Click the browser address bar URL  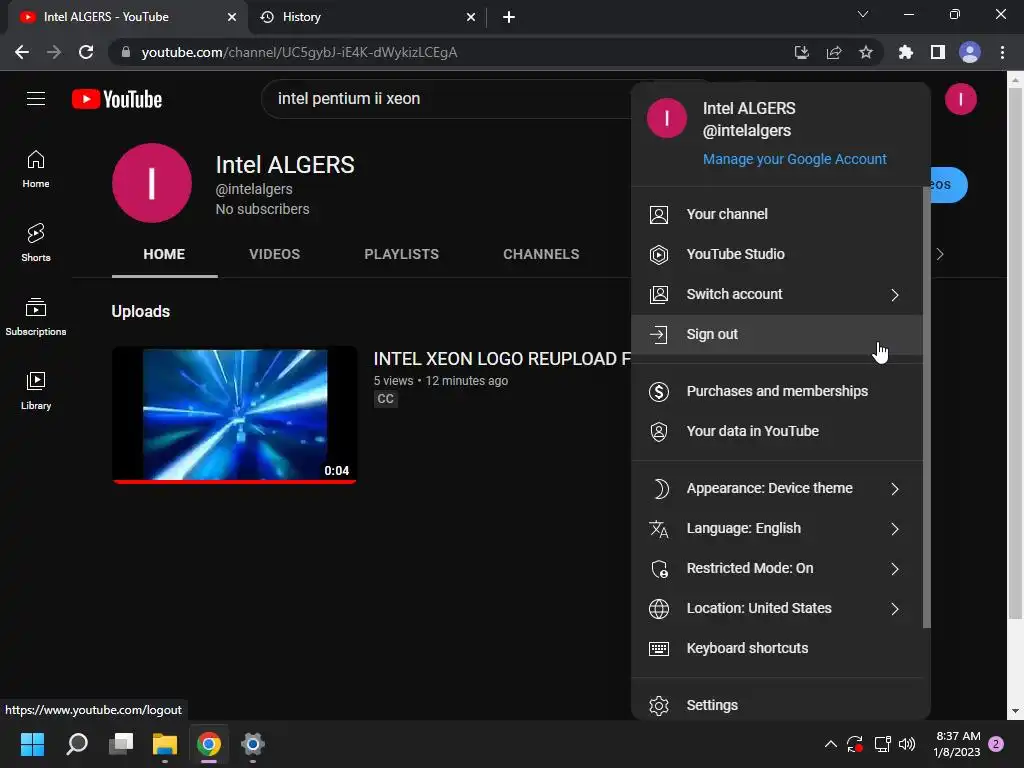point(299,52)
